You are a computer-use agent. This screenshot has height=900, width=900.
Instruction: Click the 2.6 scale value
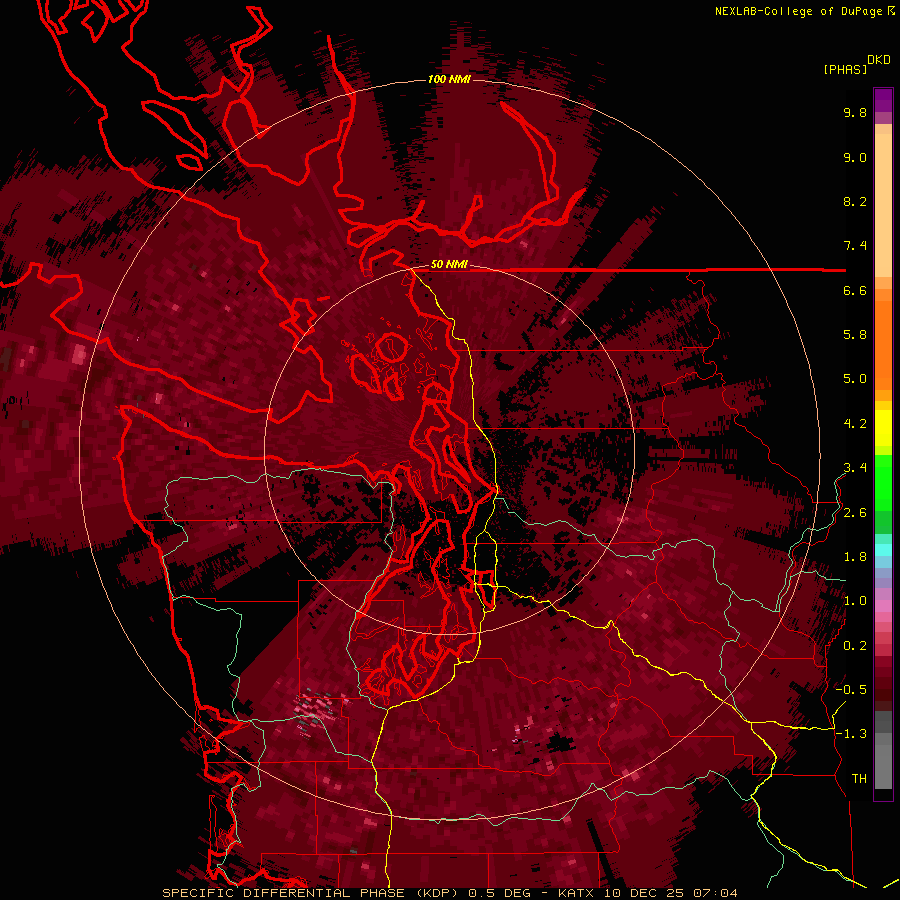855,513
